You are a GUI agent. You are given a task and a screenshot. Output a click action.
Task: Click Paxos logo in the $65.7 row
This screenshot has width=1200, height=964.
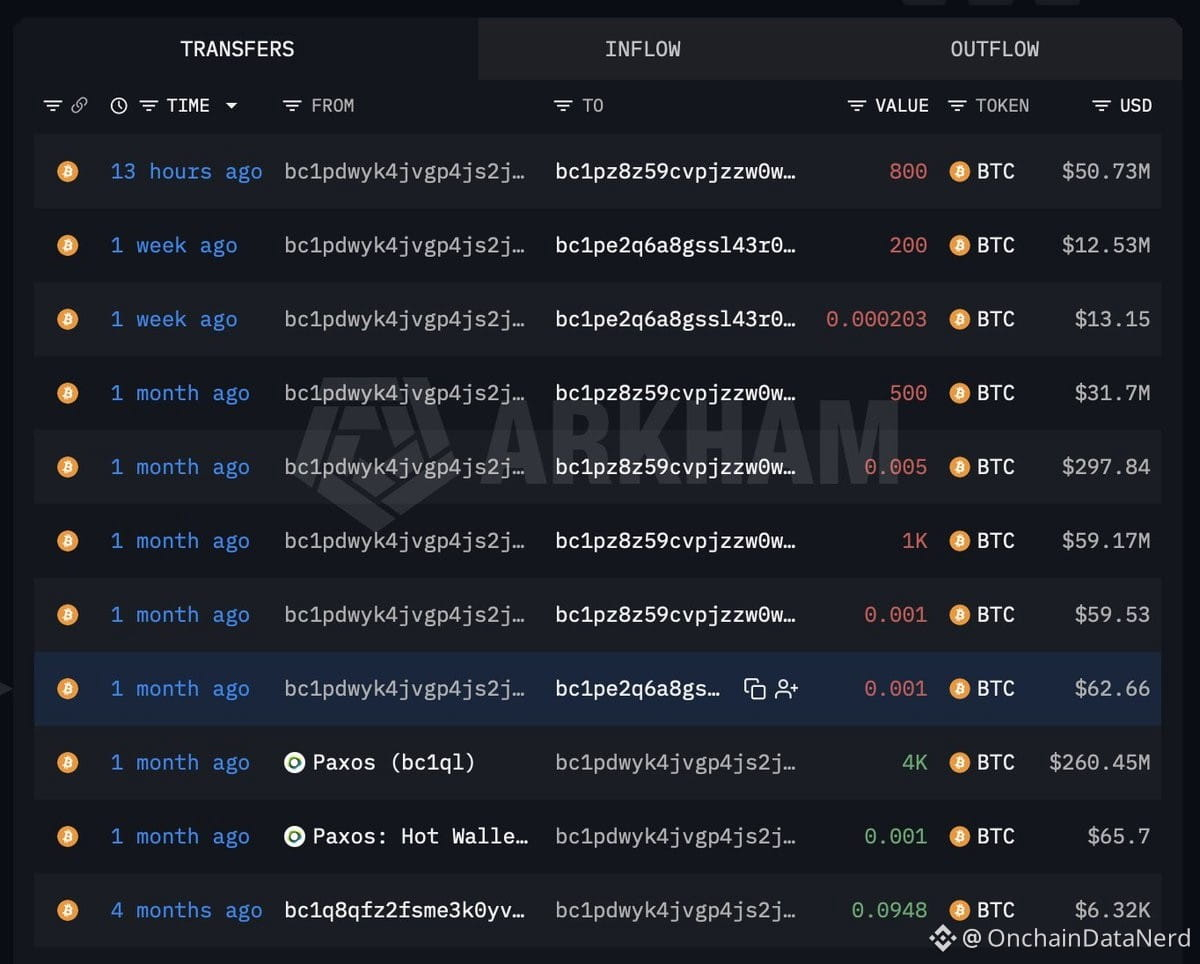click(x=294, y=837)
